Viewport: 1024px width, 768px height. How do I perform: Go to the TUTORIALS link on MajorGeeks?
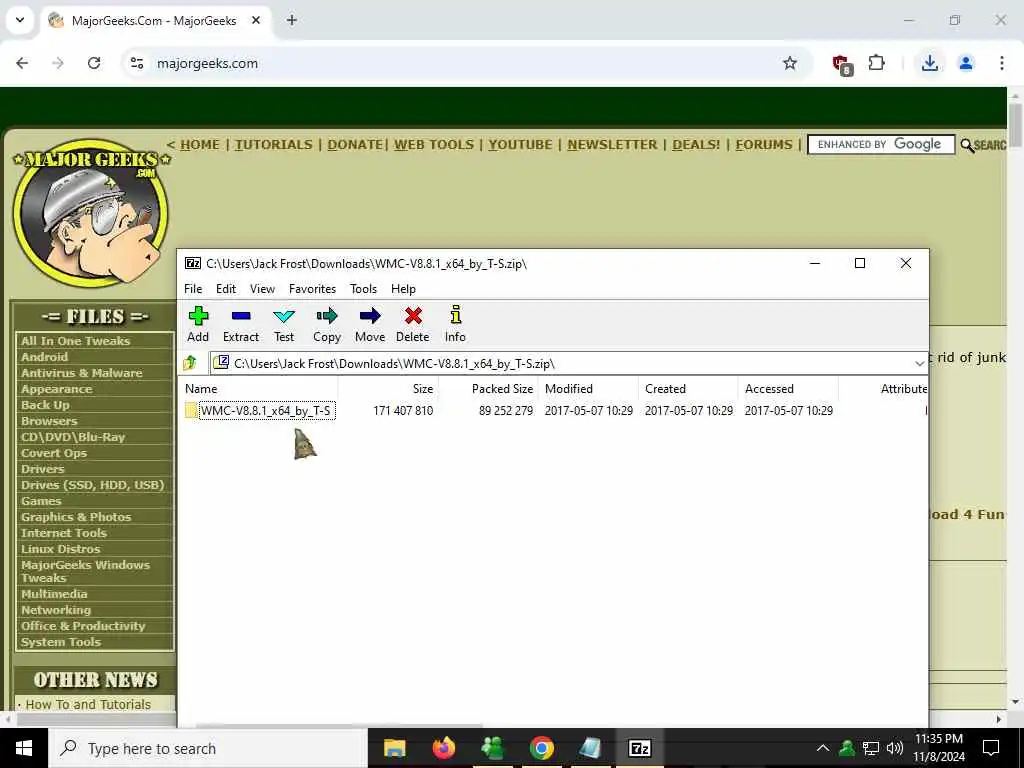(274, 145)
